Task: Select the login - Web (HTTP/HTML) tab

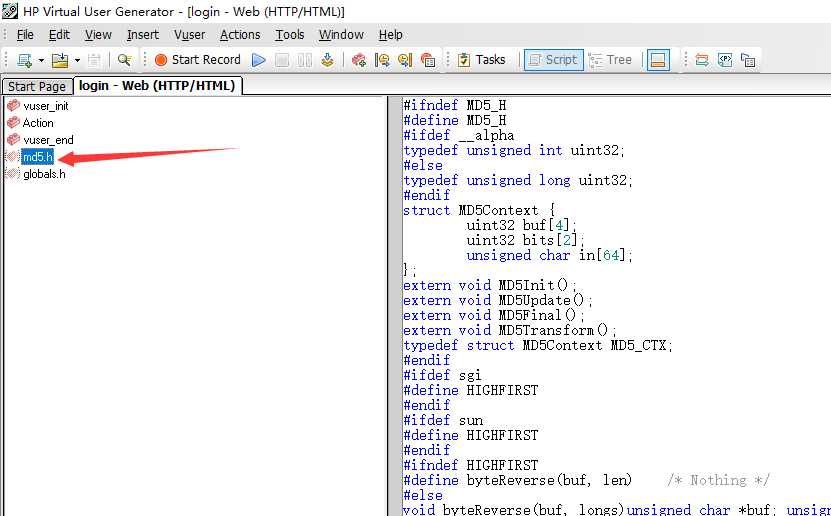Action: (x=157, y=85)
